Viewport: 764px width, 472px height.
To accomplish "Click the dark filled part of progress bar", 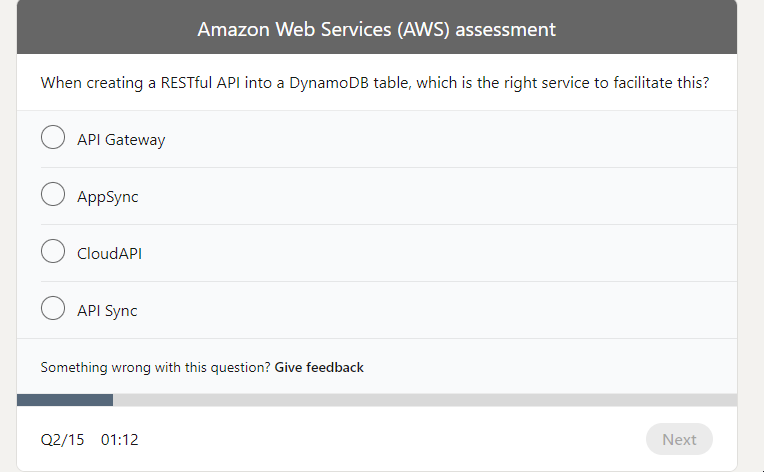I will (x=65, y=400).
